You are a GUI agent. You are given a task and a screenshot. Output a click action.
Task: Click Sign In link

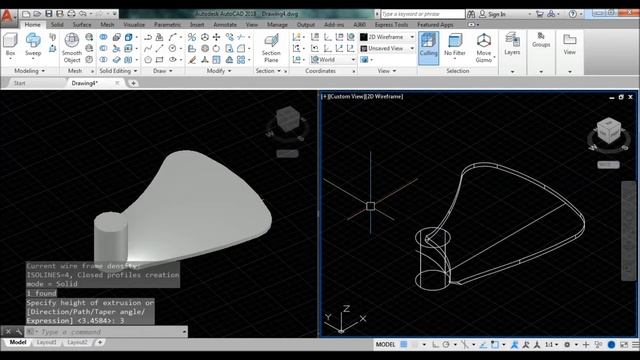(x=497, y=14)
